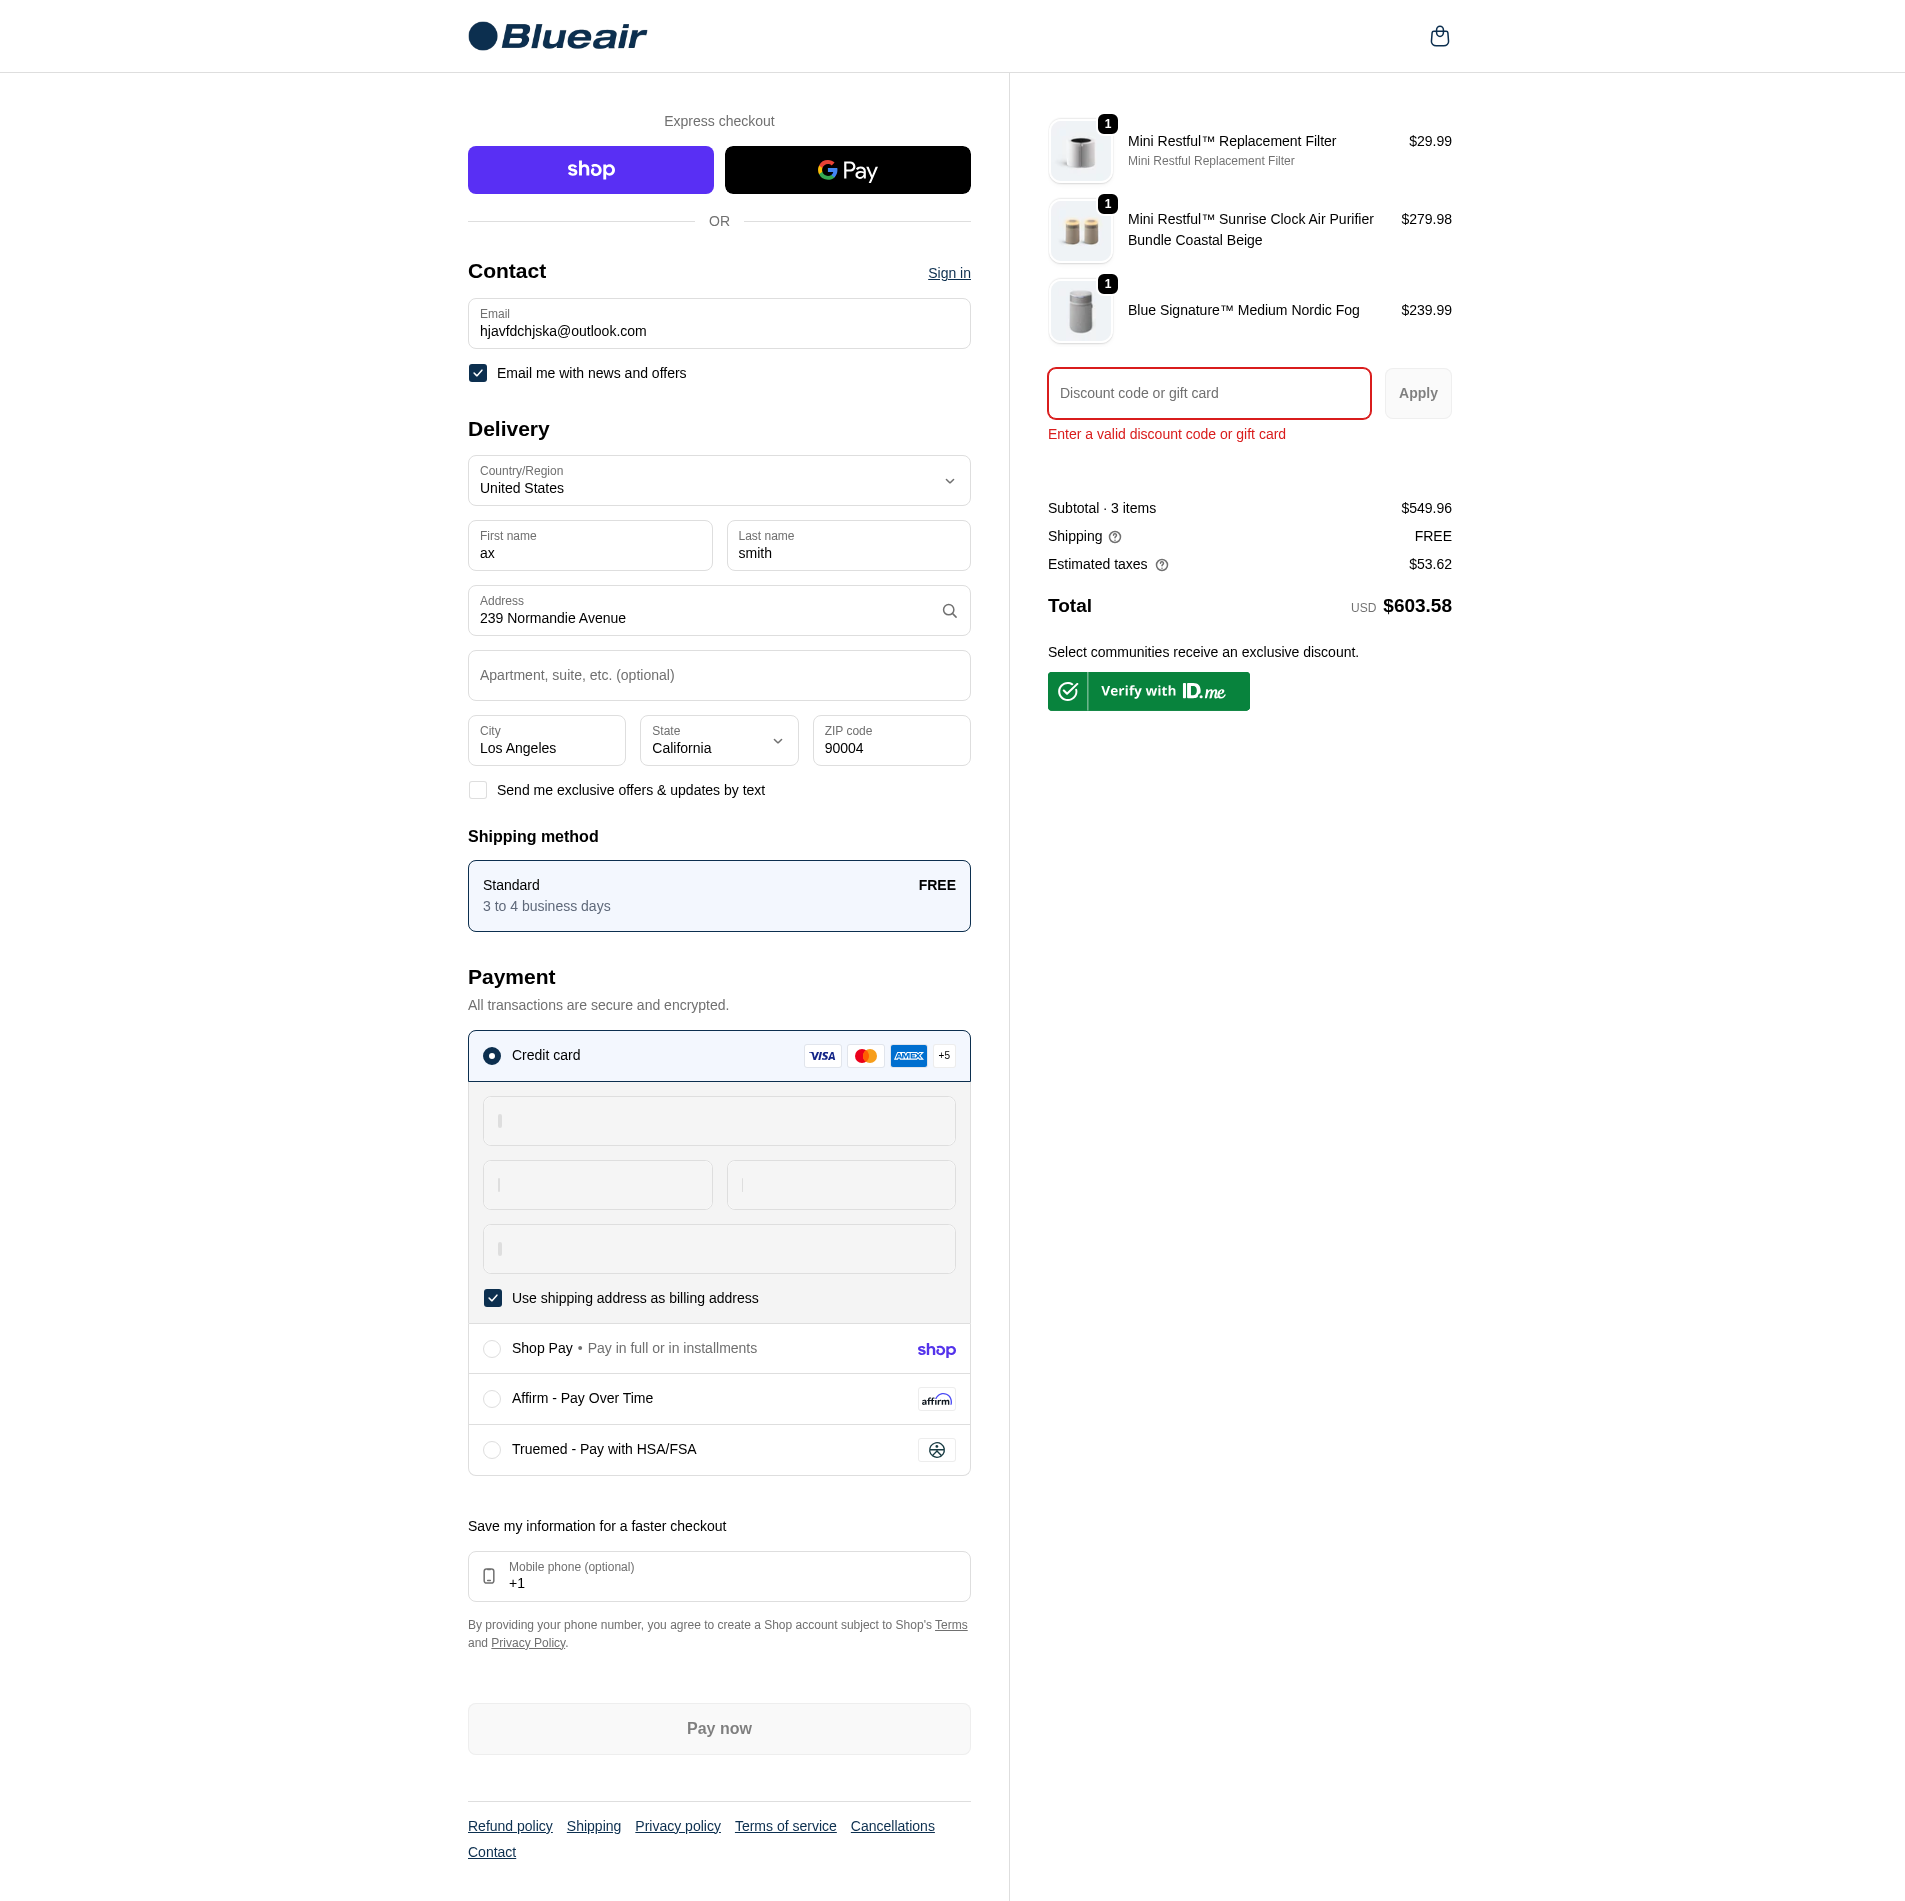Viewport: 1905px width, 1901px height.
Task: Click the Blueair logo
Action: point(558,37)
